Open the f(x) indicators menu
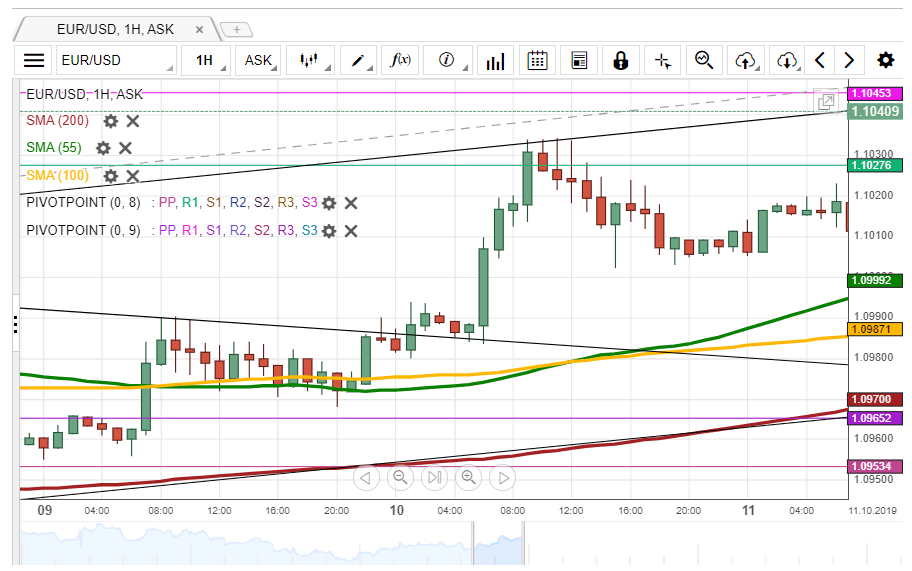Image resolution: width=912 pixels, height=571 pixels. [403, 60]
